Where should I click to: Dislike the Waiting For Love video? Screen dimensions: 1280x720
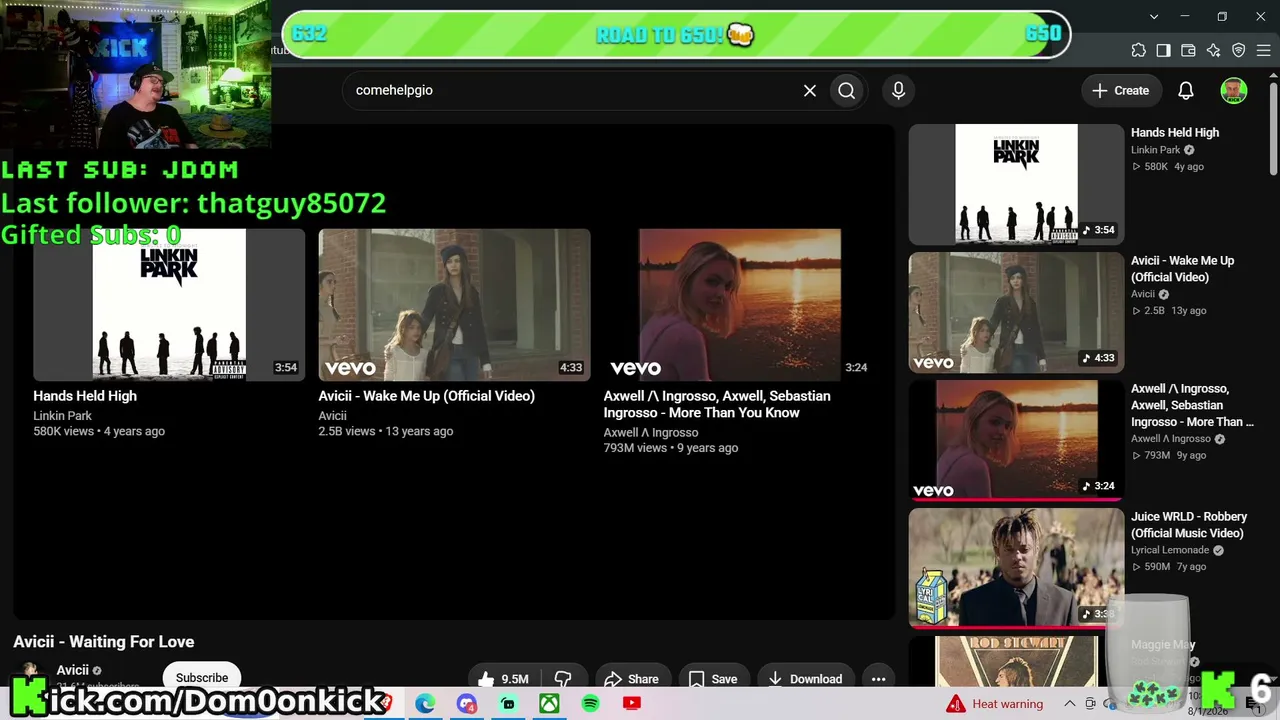563,679
